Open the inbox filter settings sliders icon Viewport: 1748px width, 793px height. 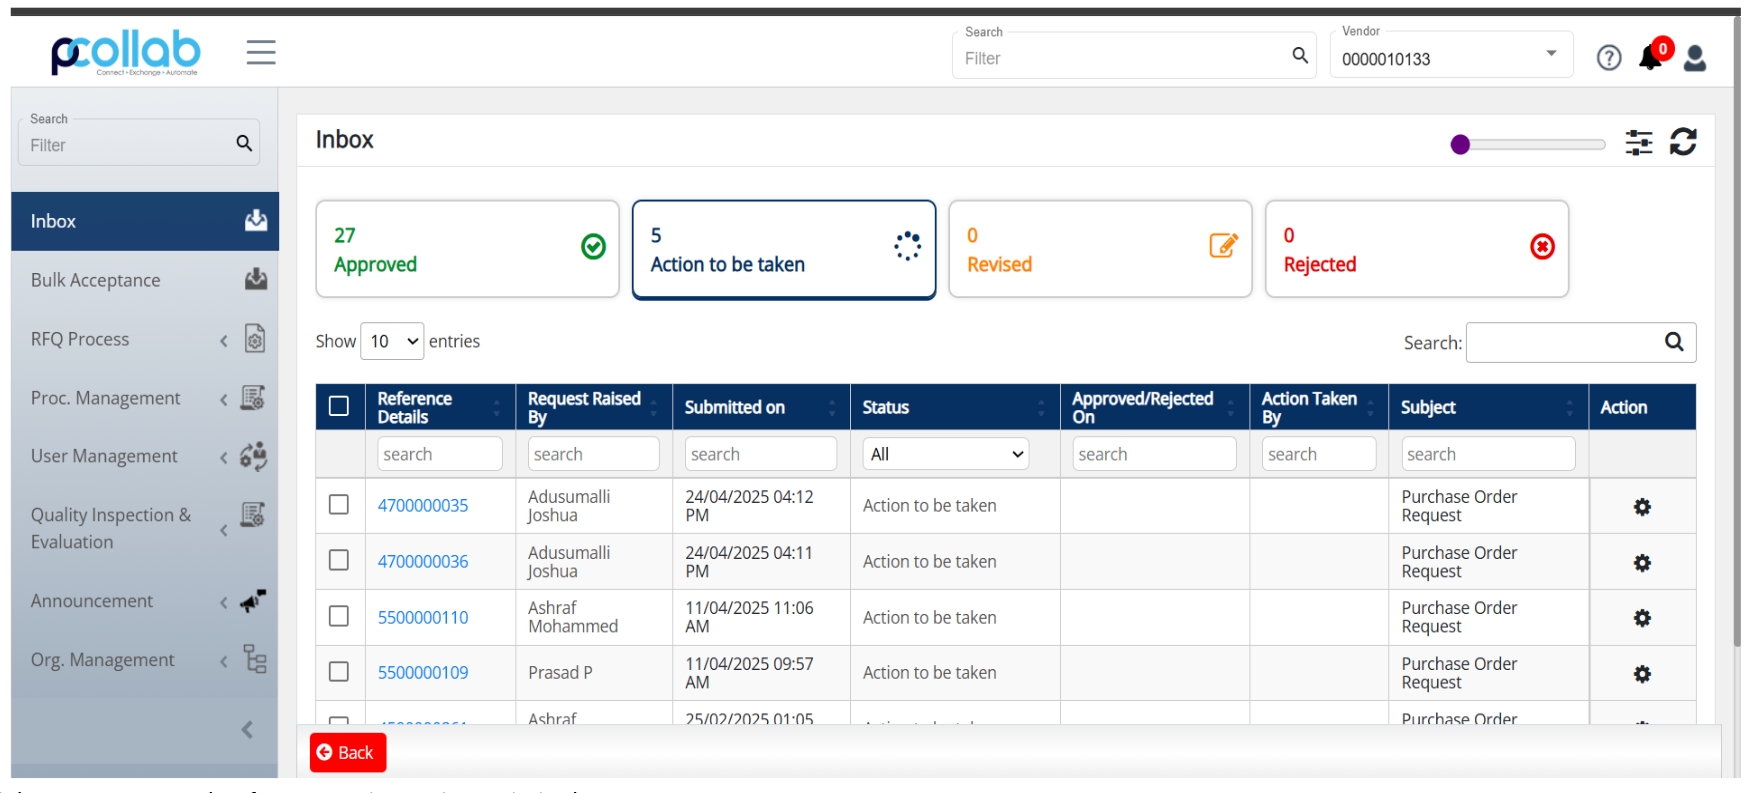[1639, 143]
